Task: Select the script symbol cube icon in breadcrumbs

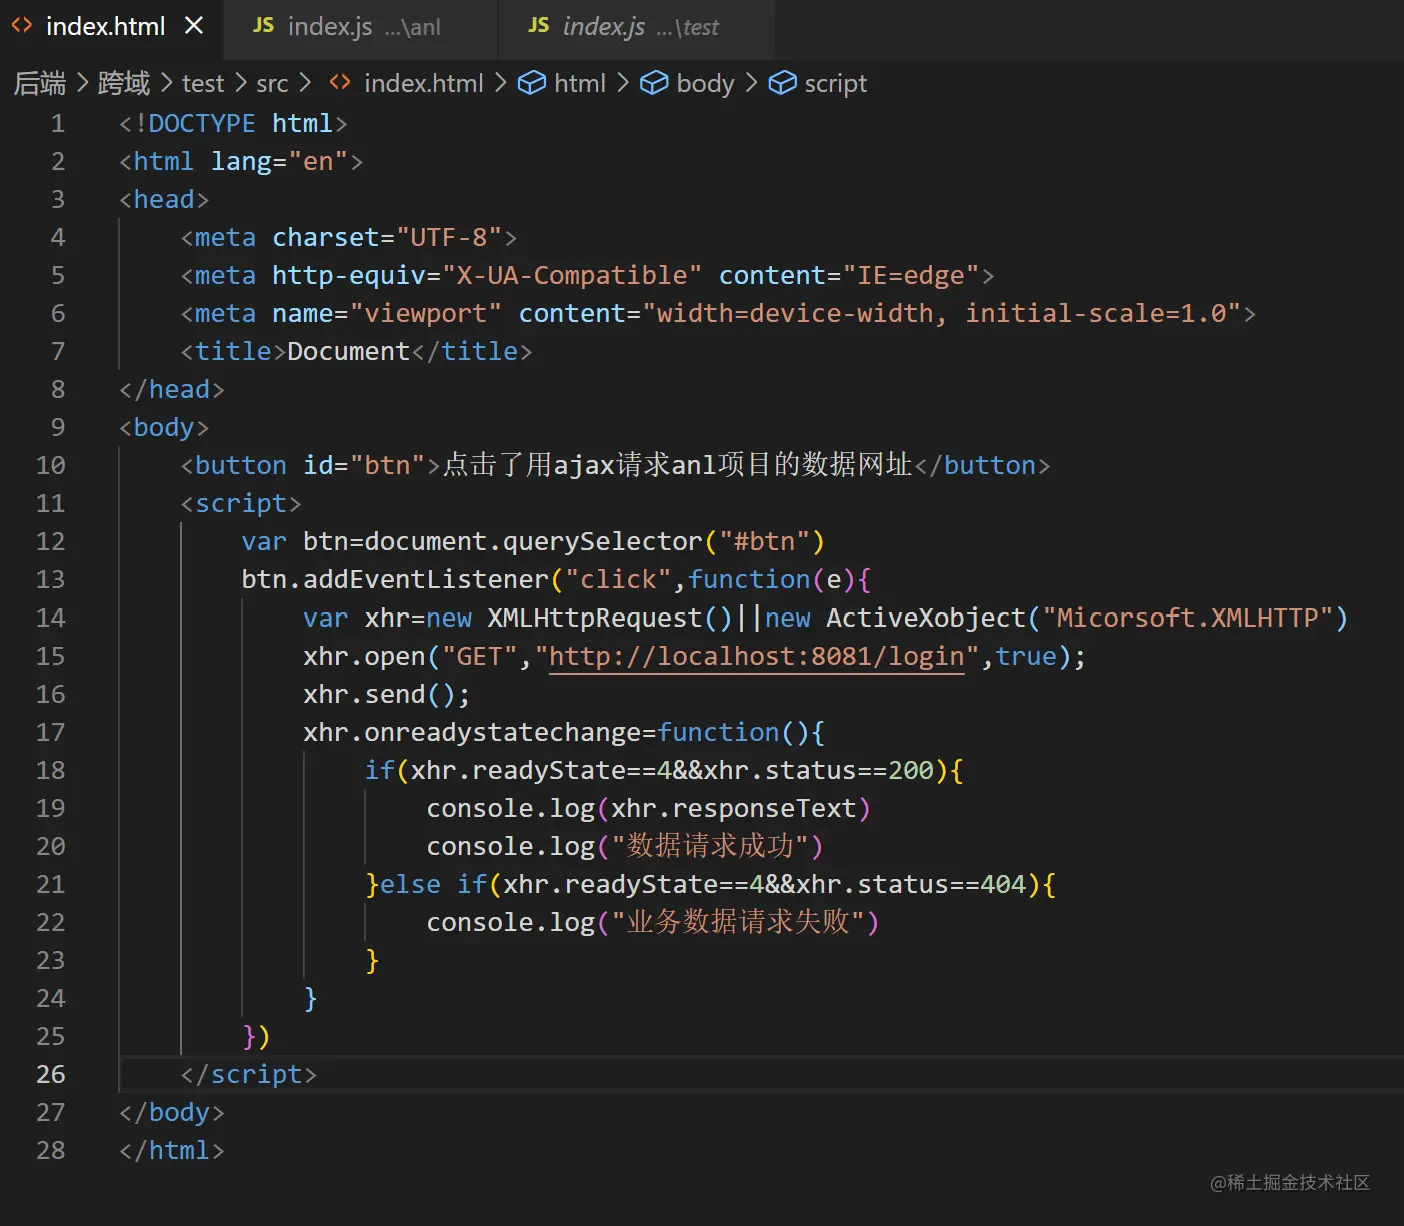Action: click(782, 83)
